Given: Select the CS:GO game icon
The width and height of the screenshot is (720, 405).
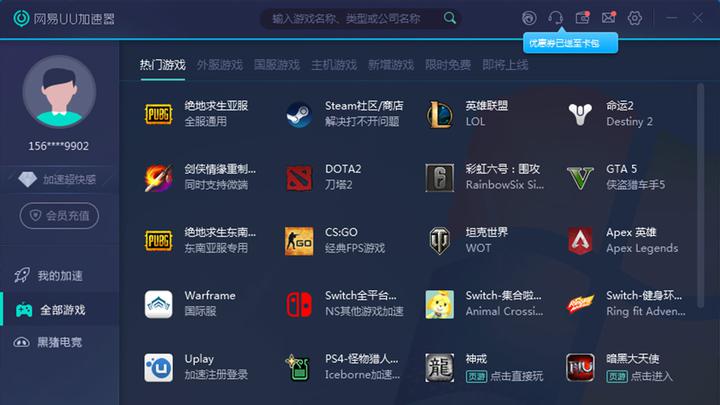Looking at the screenshot, I should point(299,241).
